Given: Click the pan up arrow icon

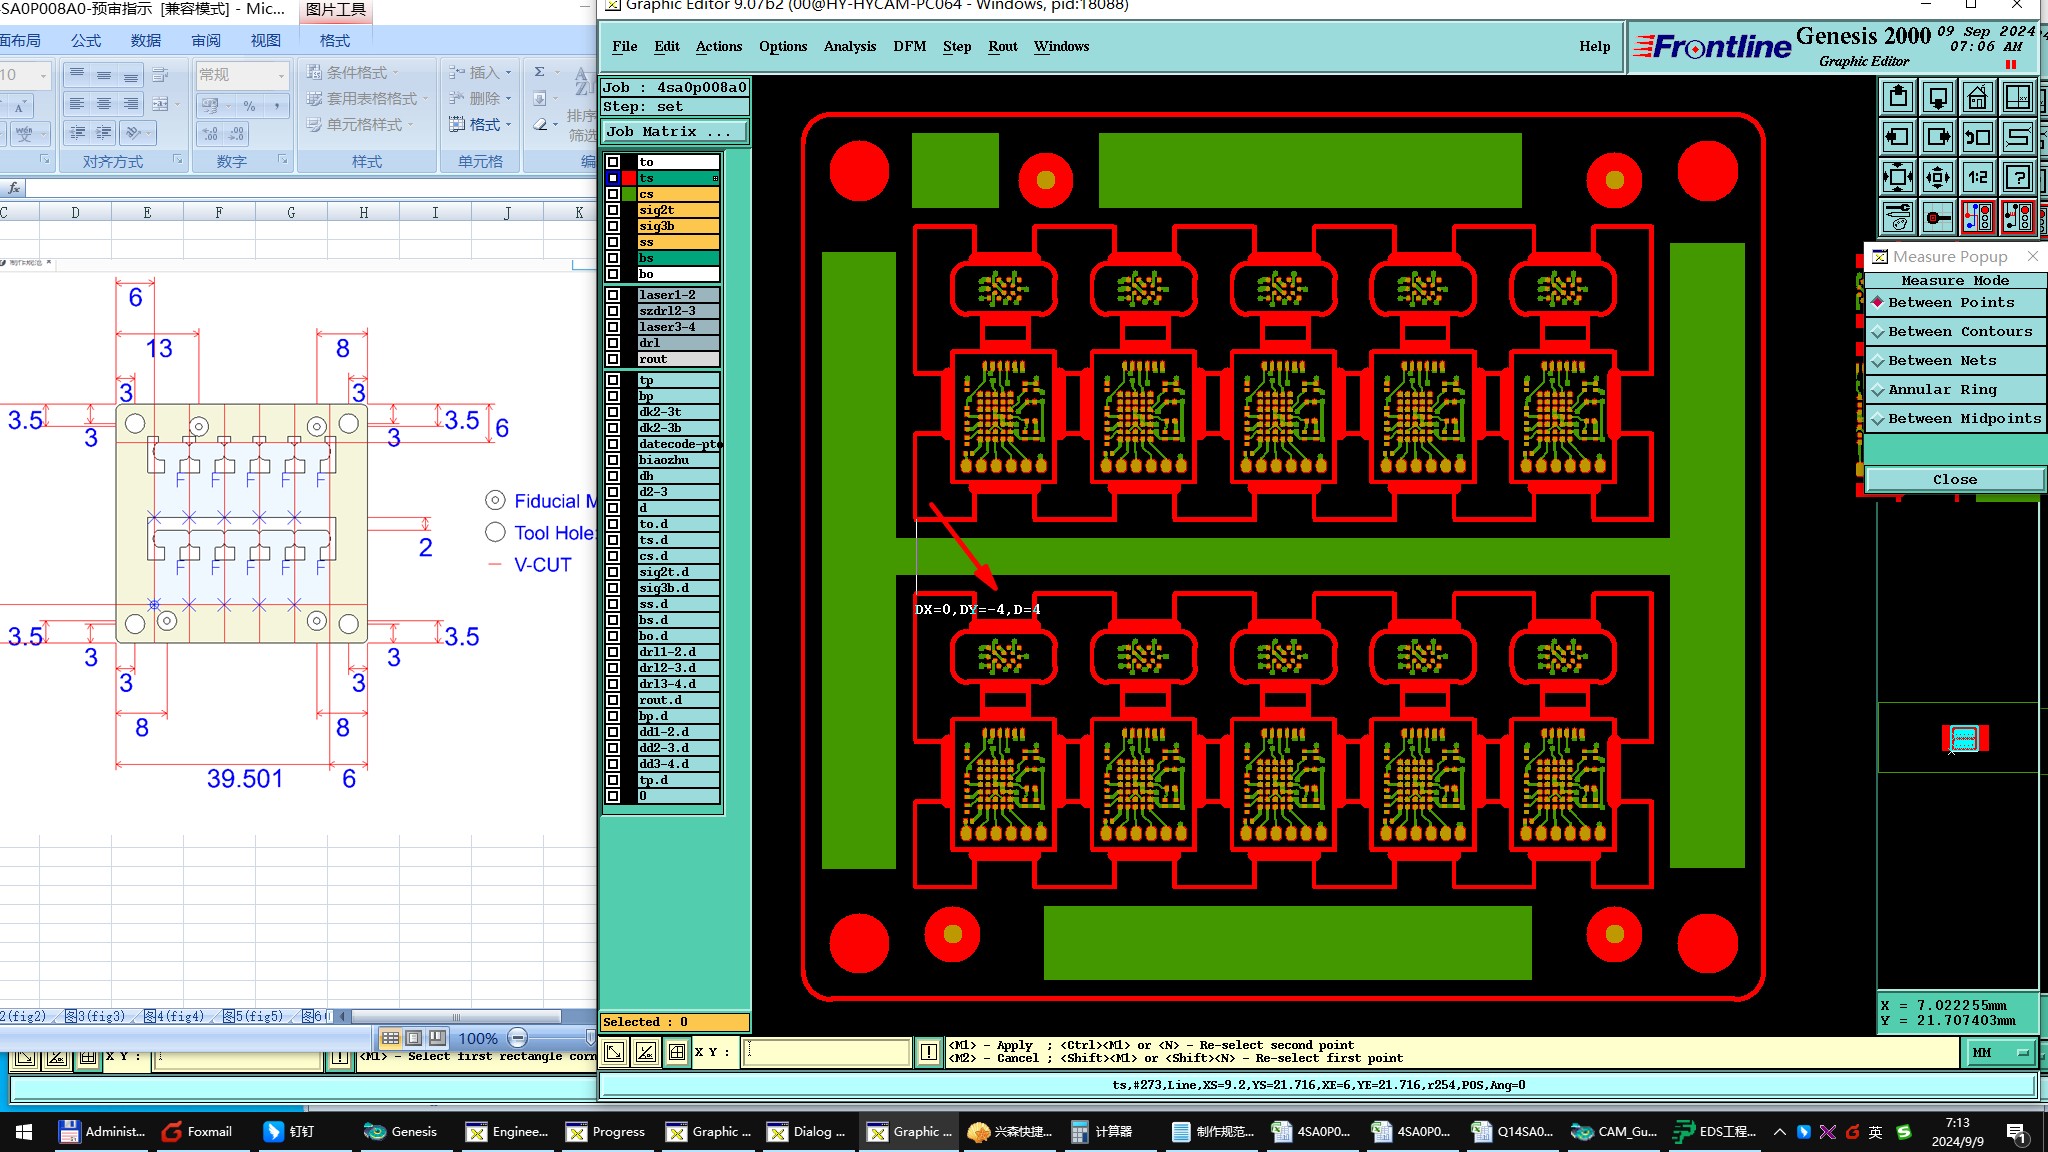Looking at the screenshot, I should [1897, 98].
